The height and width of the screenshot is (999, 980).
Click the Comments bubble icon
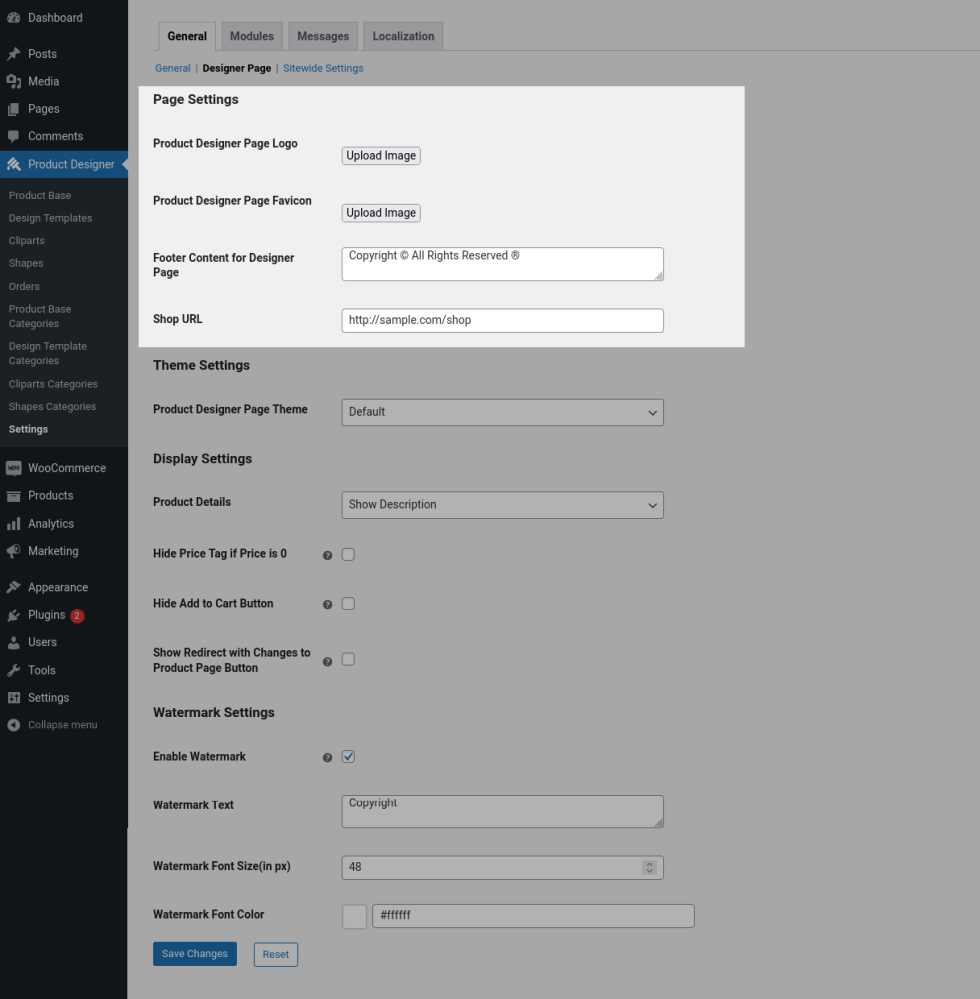pos(14,136)
